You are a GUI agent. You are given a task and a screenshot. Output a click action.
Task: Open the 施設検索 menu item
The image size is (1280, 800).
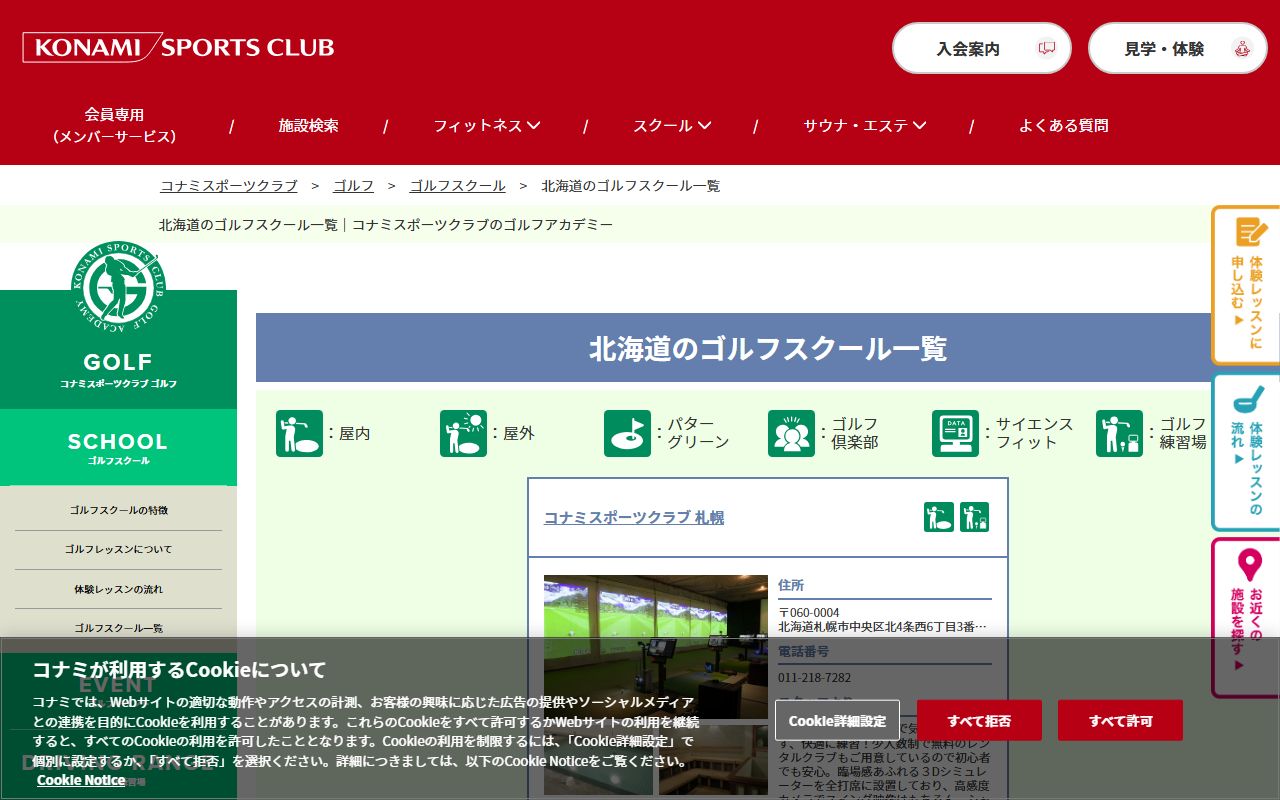pos(308,126)
